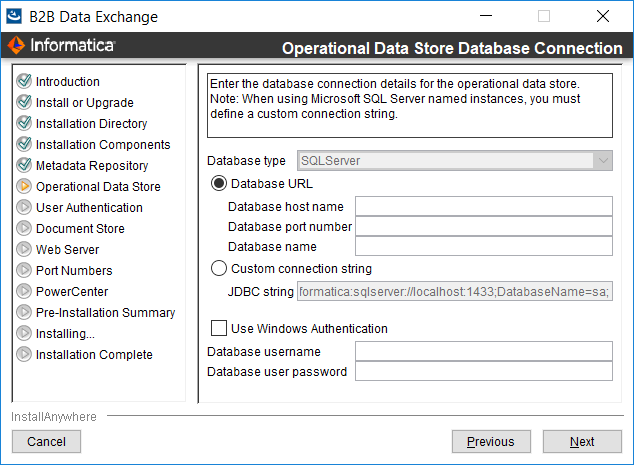Image resolution: width=634 pixels, height=465 pixels.
Task: Focus the Database host name field
Action: coord(484,206)
